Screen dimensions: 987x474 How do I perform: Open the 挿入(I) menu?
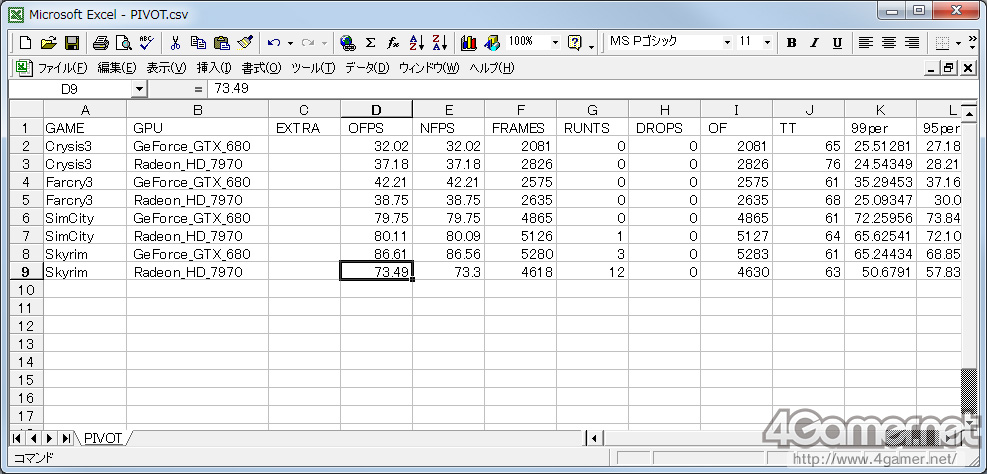214,68
